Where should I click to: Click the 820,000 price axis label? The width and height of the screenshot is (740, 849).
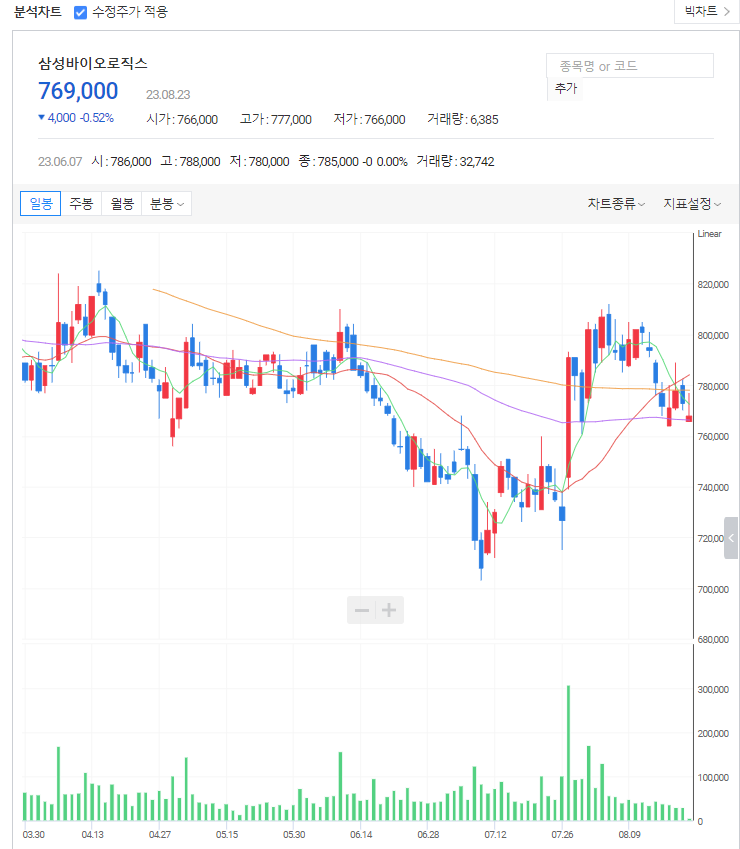(713, 285)
